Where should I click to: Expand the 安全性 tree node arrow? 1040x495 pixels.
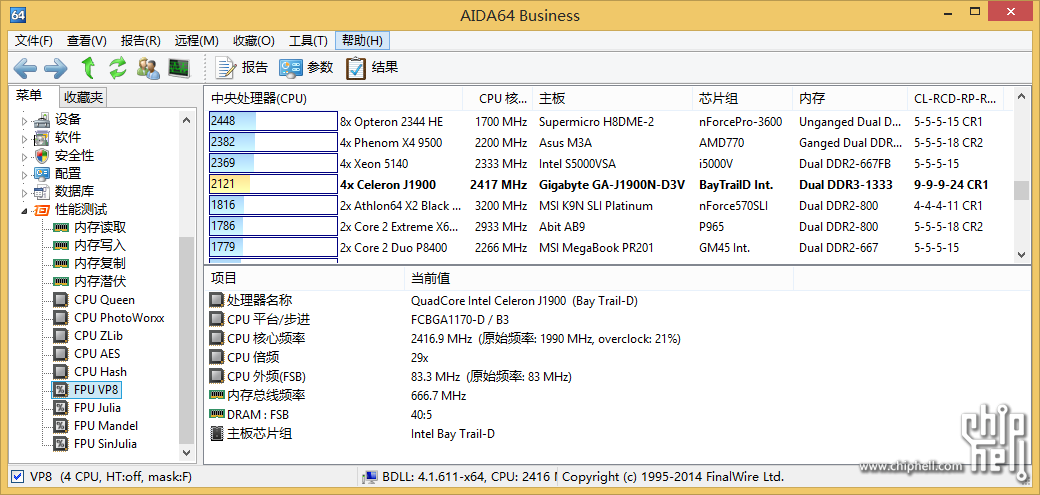pyautogui.click(x=25, y=157)
